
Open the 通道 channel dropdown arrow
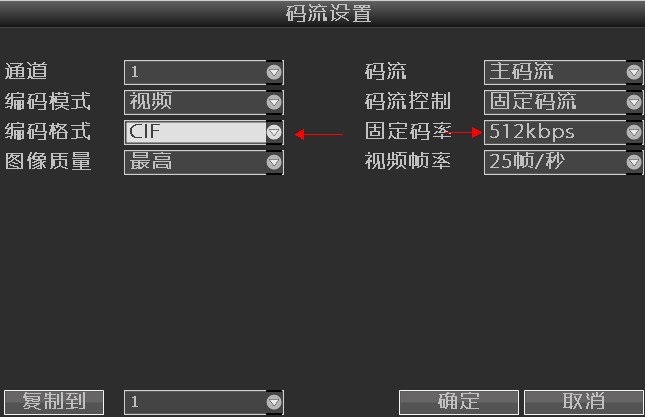tap(274, 72)
